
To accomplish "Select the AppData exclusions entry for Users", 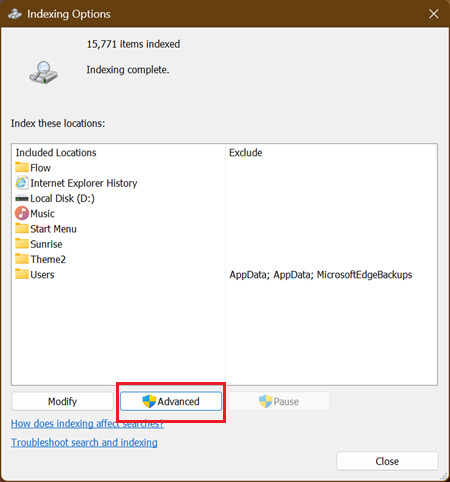I will coord(321,275).
